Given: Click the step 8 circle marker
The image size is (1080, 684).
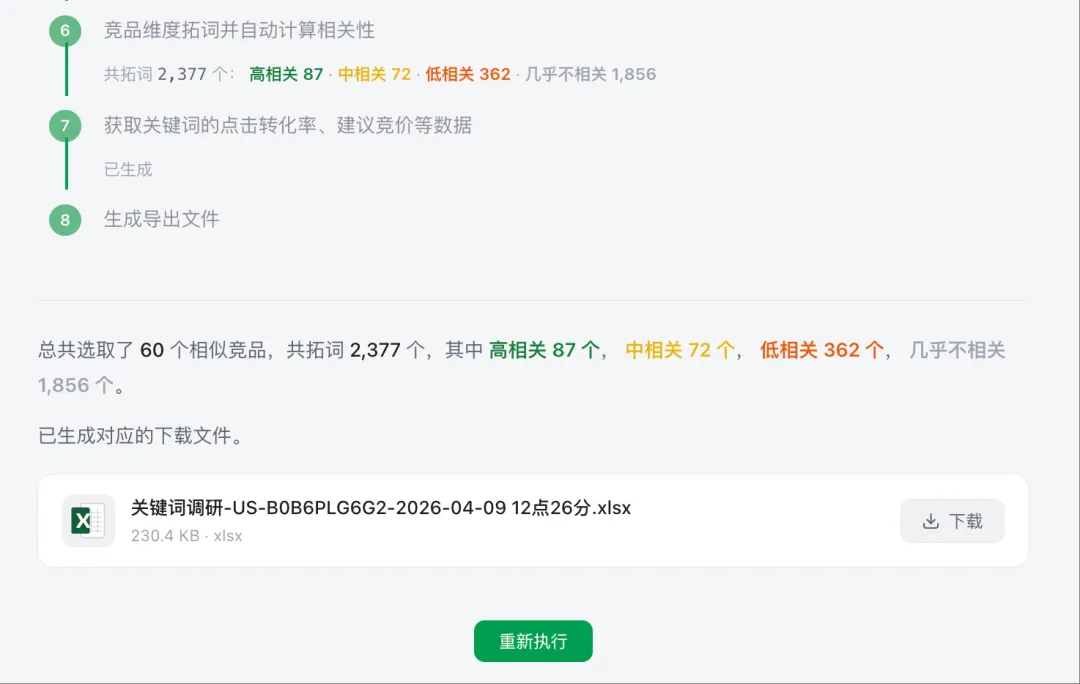Looking at the screenshot, I should click(65, 220).
